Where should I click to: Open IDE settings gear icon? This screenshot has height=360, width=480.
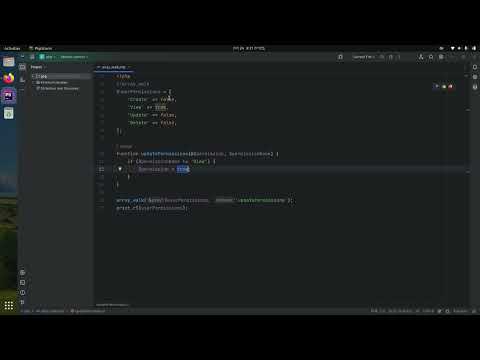click(x=441, y=57)
